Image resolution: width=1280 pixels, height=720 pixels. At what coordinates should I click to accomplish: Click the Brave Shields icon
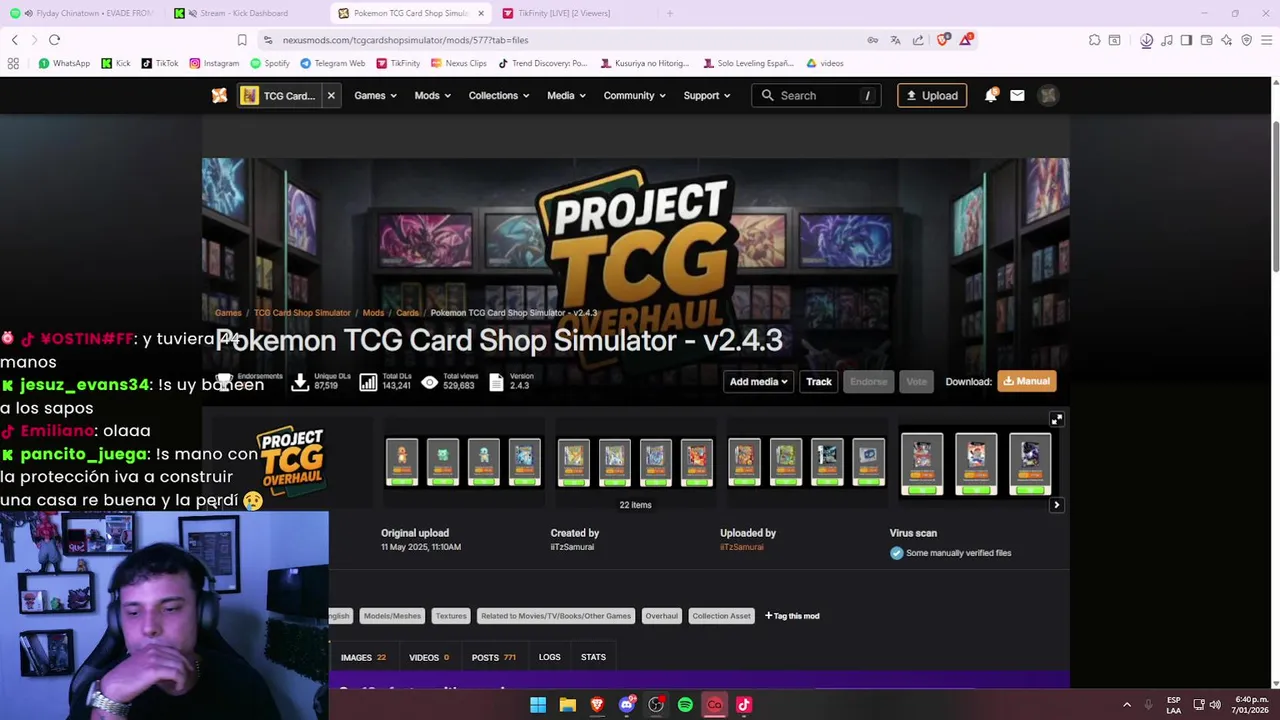point(943,40)
